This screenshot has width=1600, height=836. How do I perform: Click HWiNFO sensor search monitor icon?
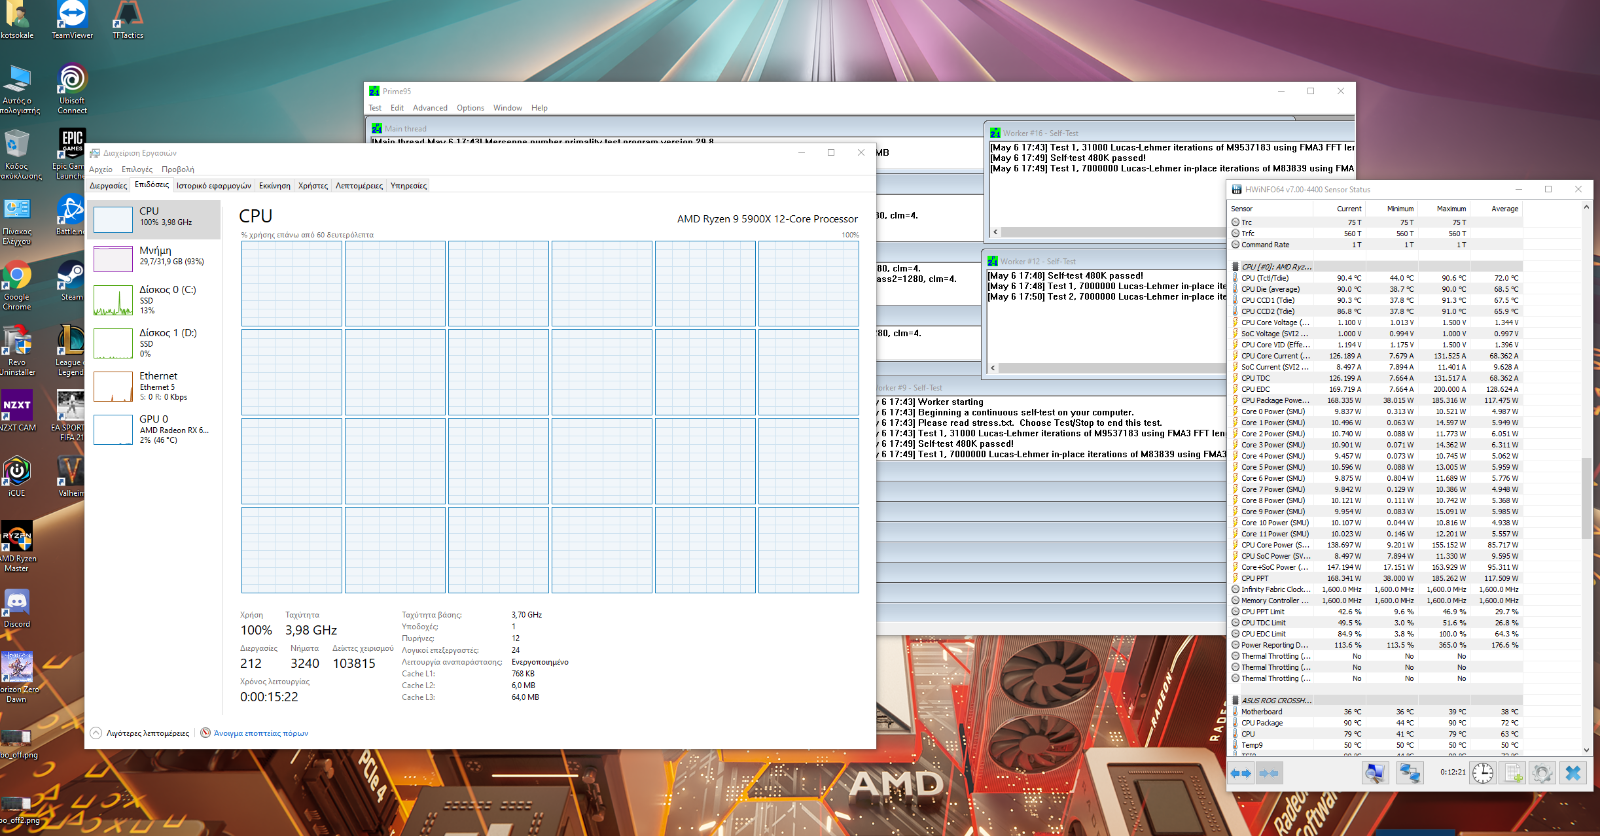pos(1375,773)
